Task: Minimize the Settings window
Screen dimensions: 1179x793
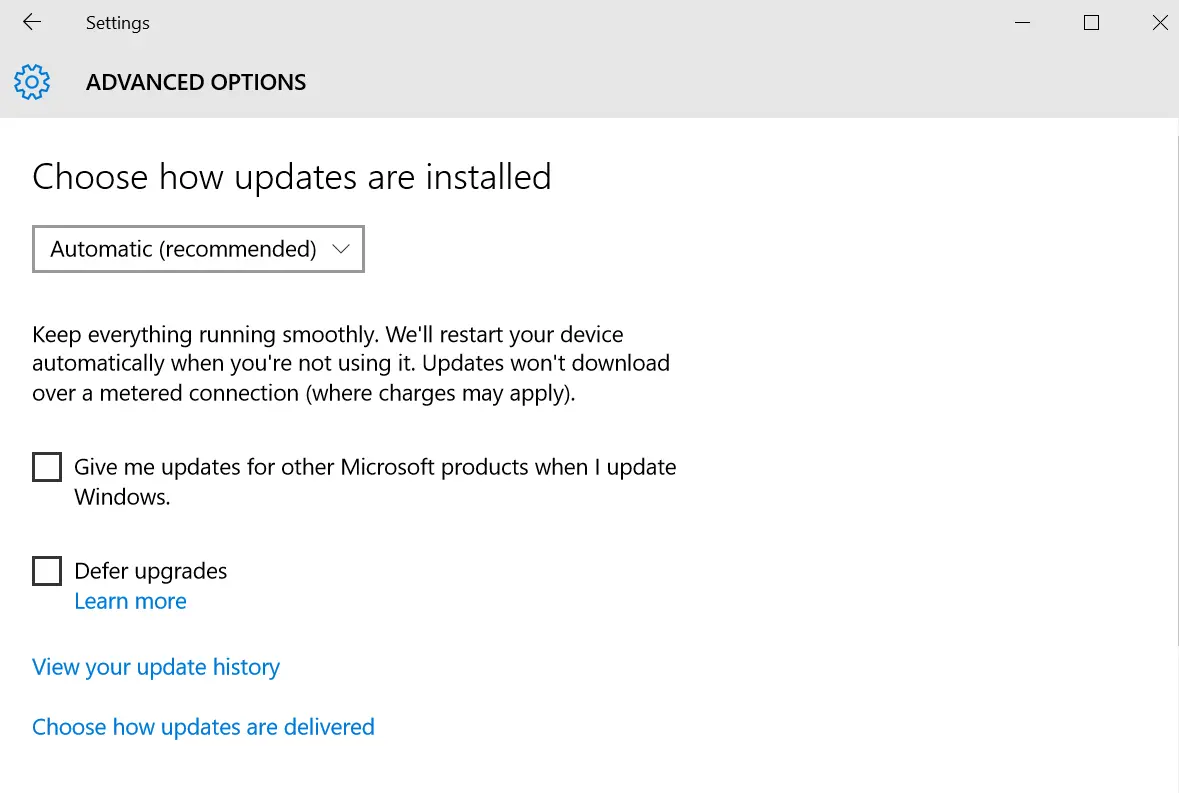Action: tap(1022, 22)
